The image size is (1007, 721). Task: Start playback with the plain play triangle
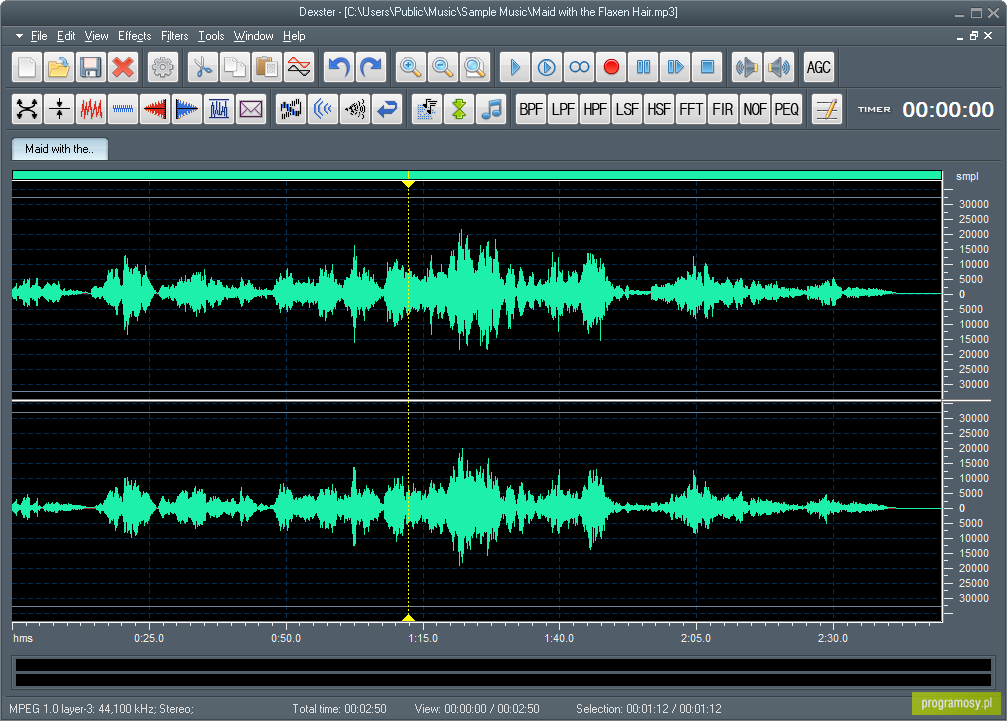pos(515,67)
